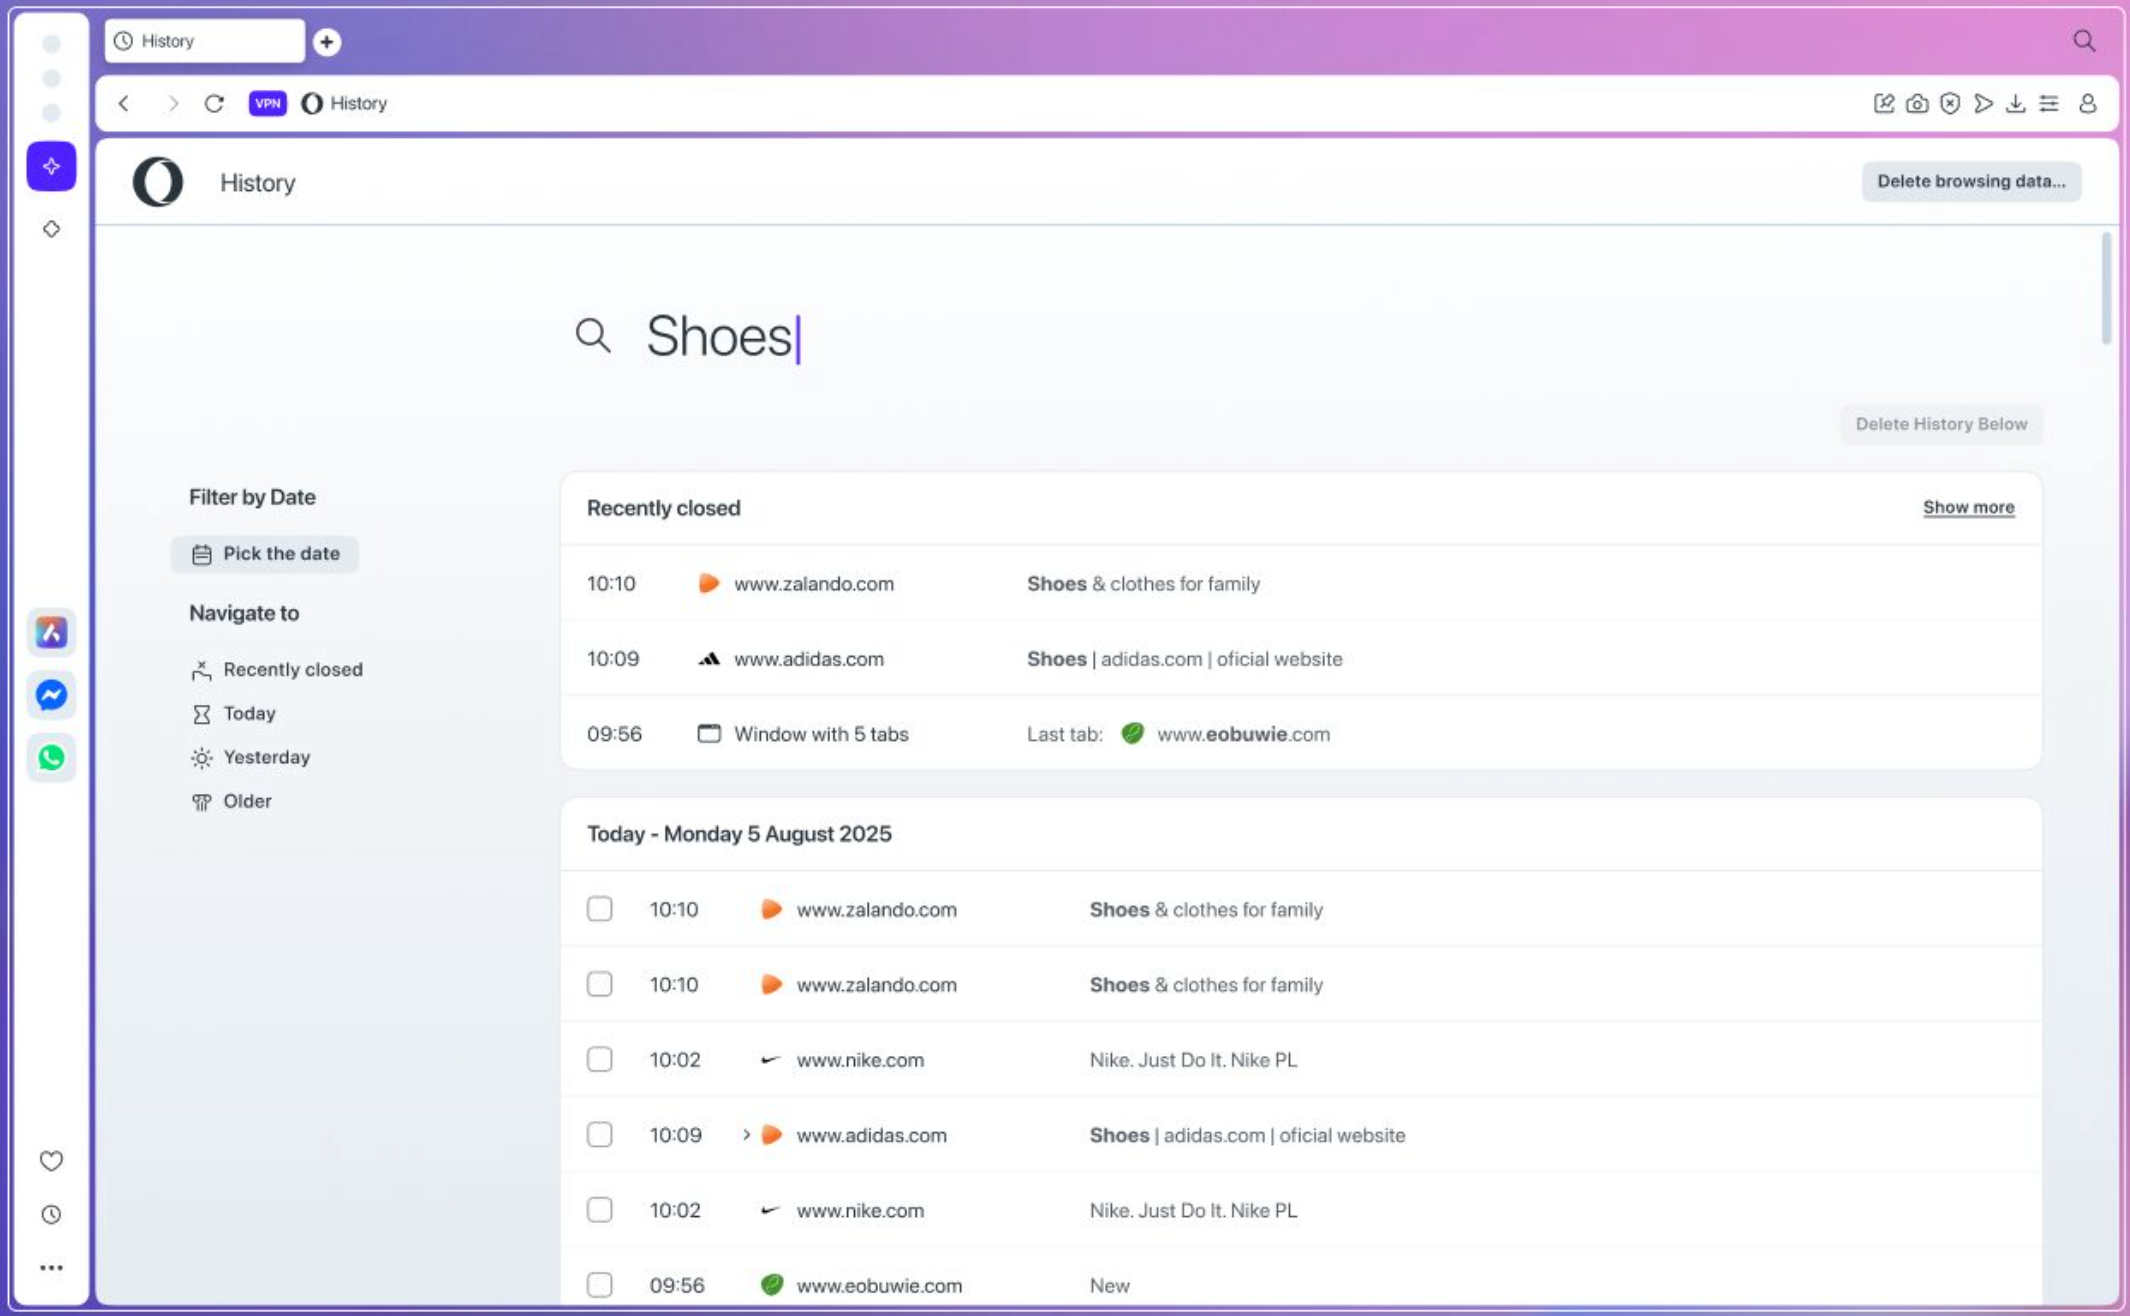This screenshot has height=1316, width=2130.
Task: Tick the 09:56 eobuwie.com checkbox
Action: (x=599, y=1284)
